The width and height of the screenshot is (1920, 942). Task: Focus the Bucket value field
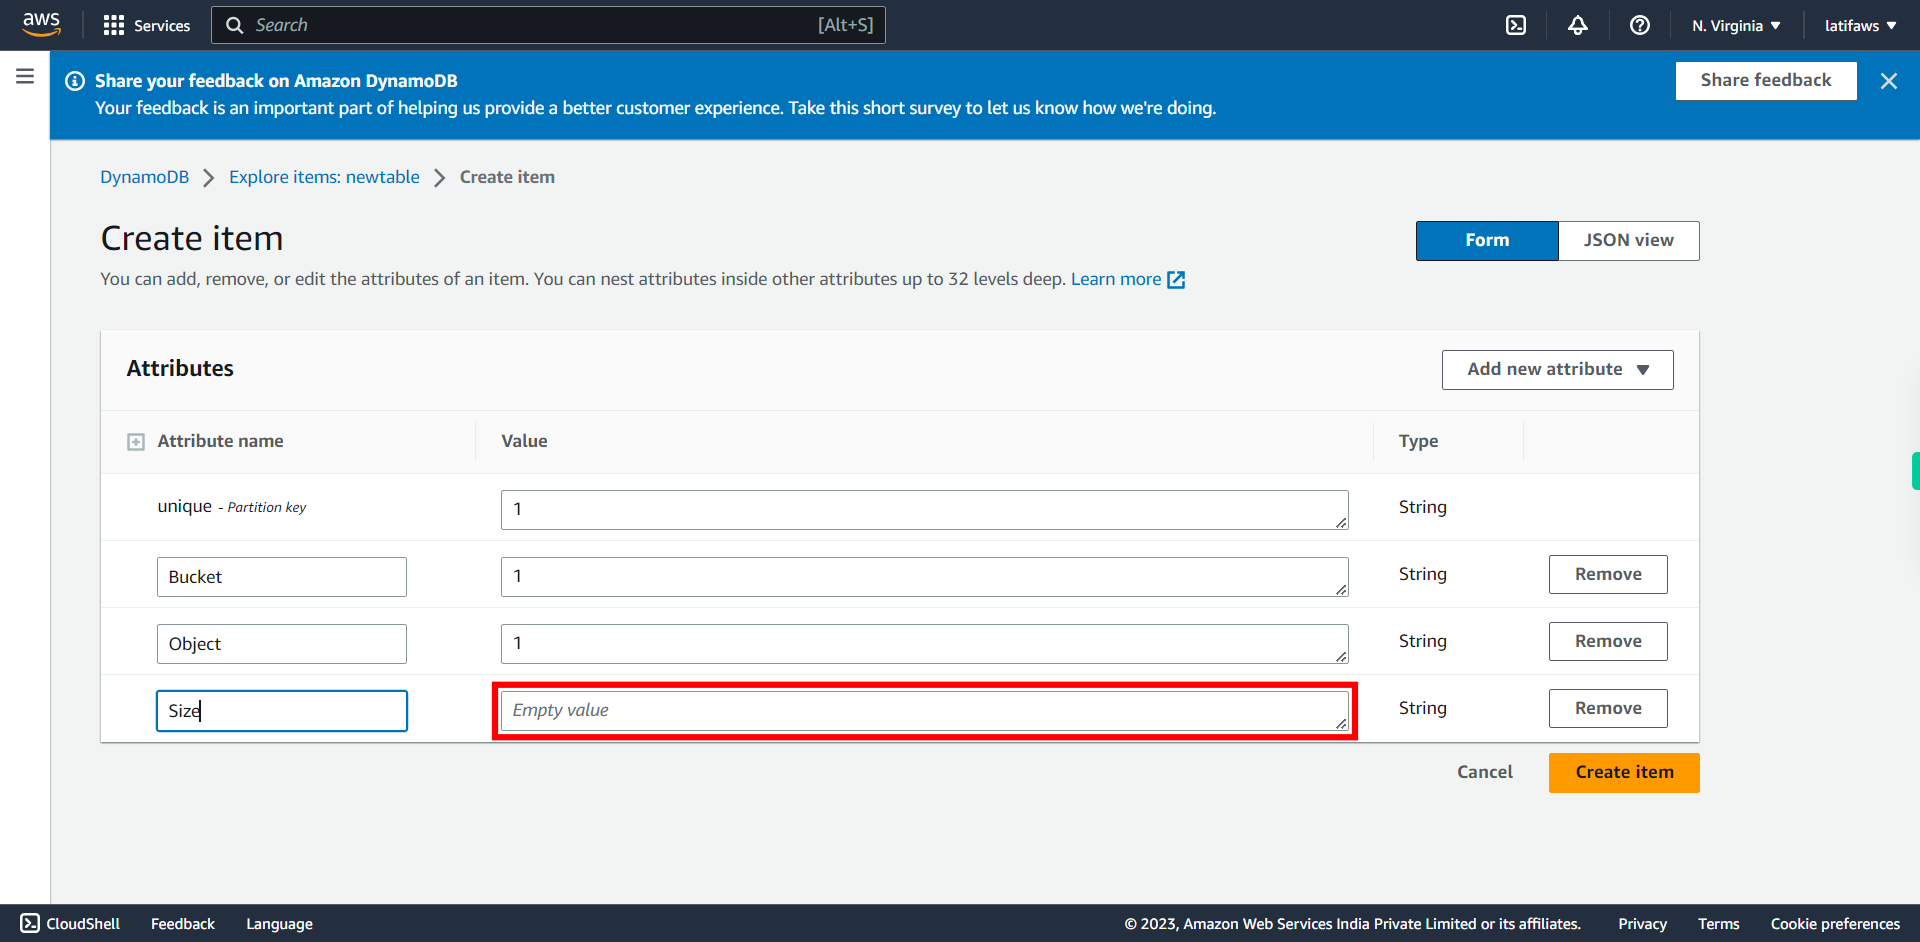(x=924, y=577)
